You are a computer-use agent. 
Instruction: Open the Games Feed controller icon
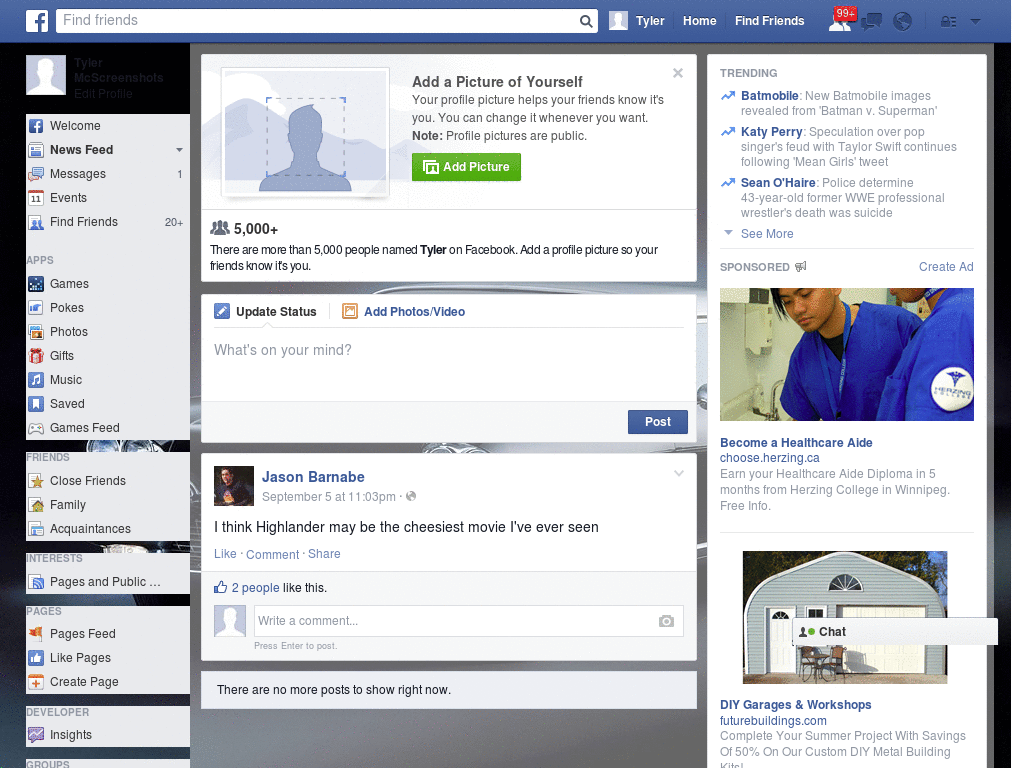point(36,428)
